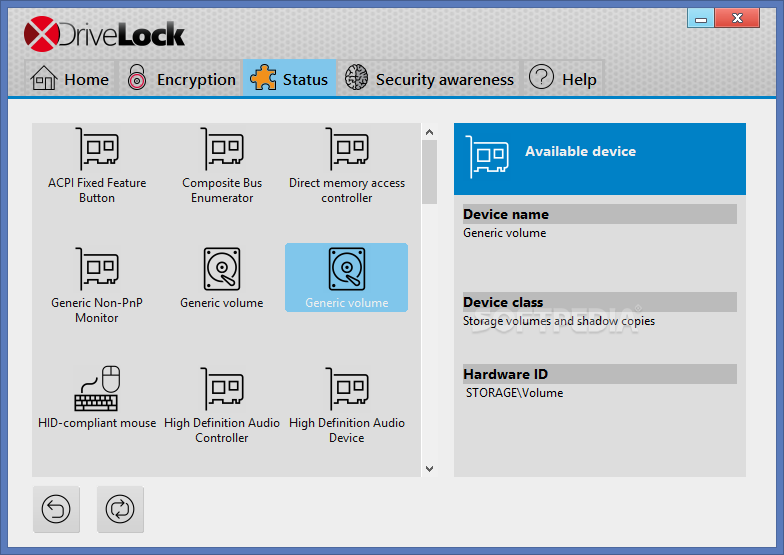Select the High Definition Audio Device icon

(347, 388)
